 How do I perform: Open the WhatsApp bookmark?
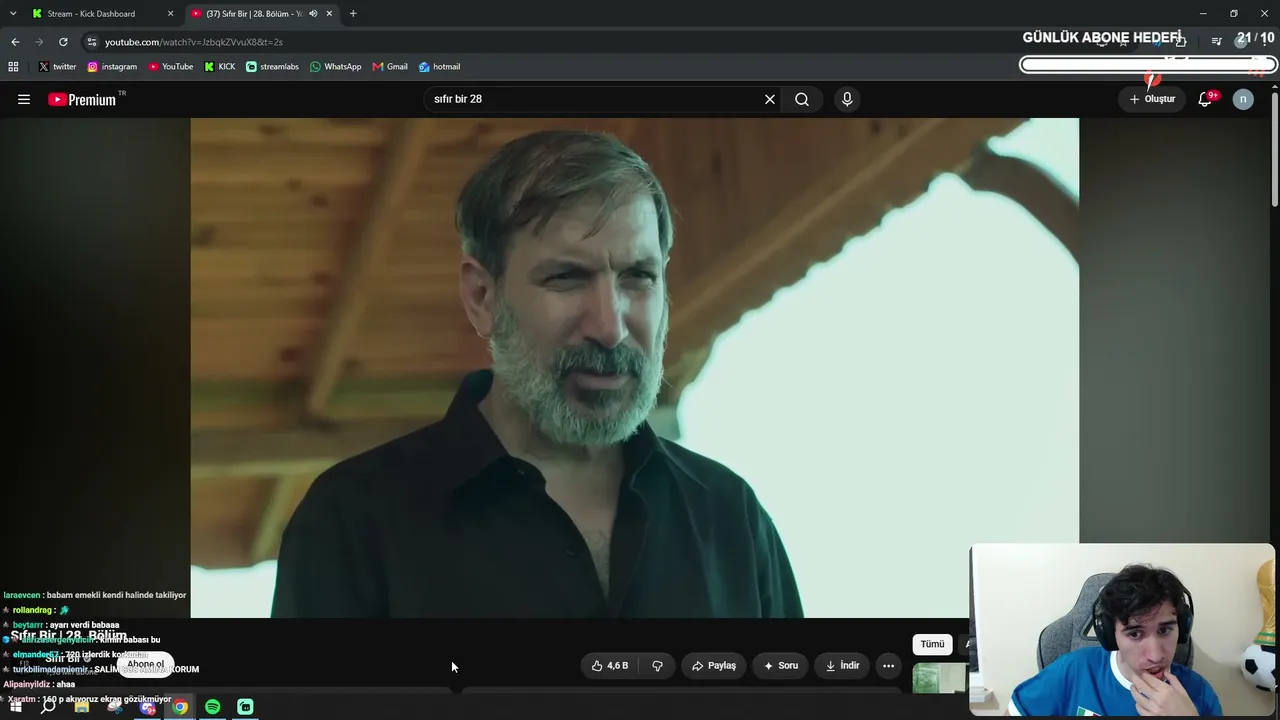pyautogui.click(x=335, y=67)
